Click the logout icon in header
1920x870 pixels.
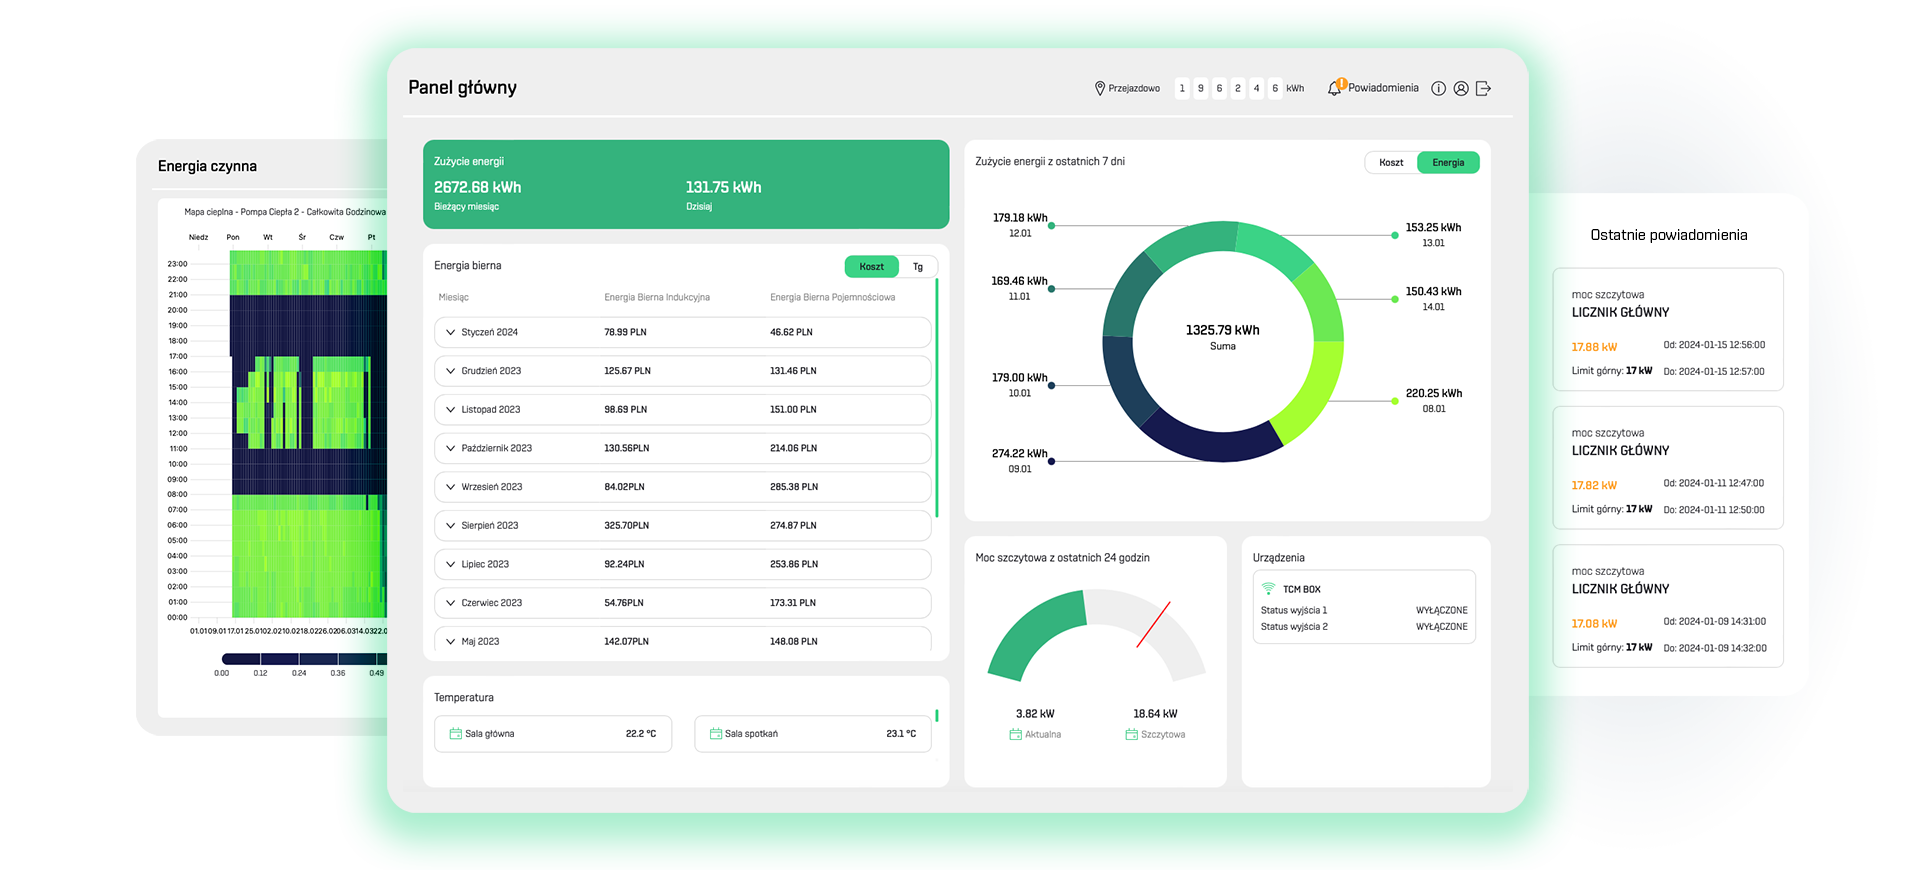coord(1483,88)
